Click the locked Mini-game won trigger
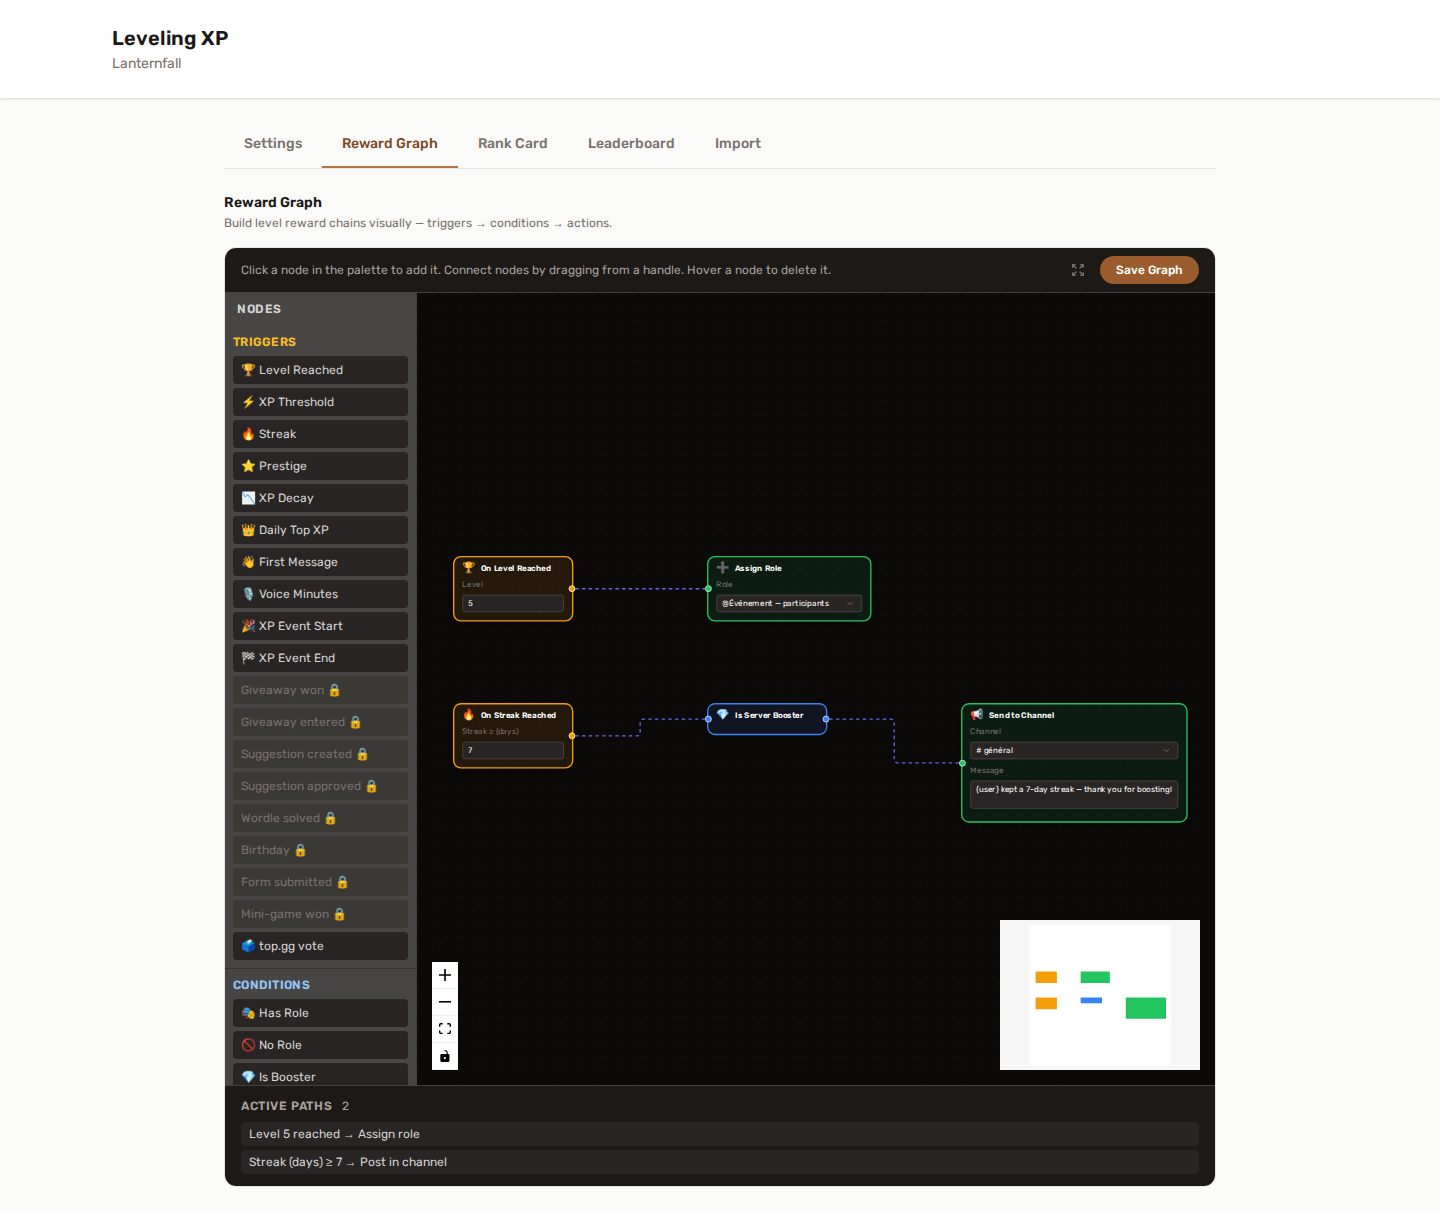The image size is (1440, 1211). [x=320, y=914]
